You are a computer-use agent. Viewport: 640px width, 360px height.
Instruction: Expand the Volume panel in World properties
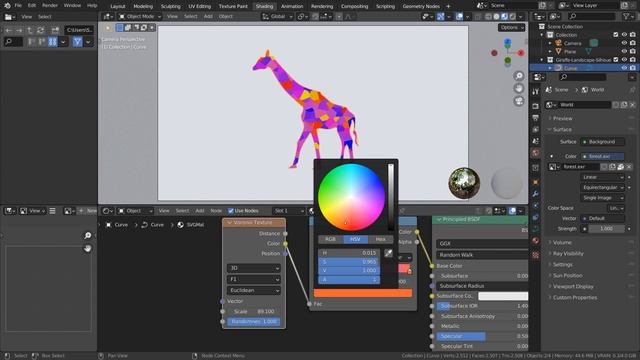(x=562, y=242)
